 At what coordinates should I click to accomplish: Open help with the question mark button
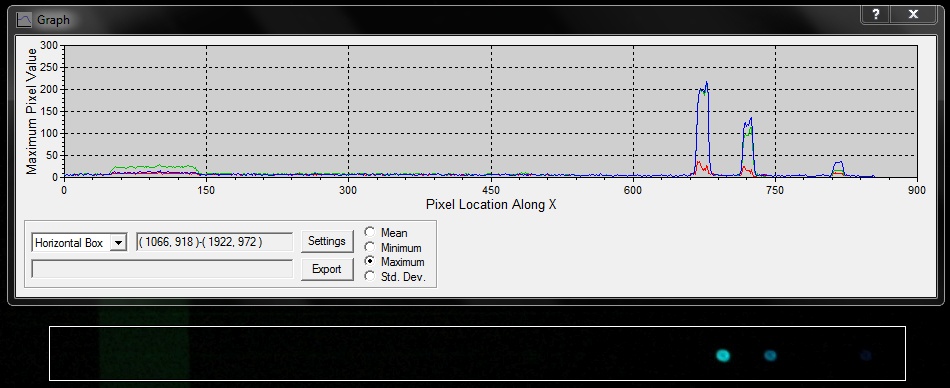click(875, 15)
